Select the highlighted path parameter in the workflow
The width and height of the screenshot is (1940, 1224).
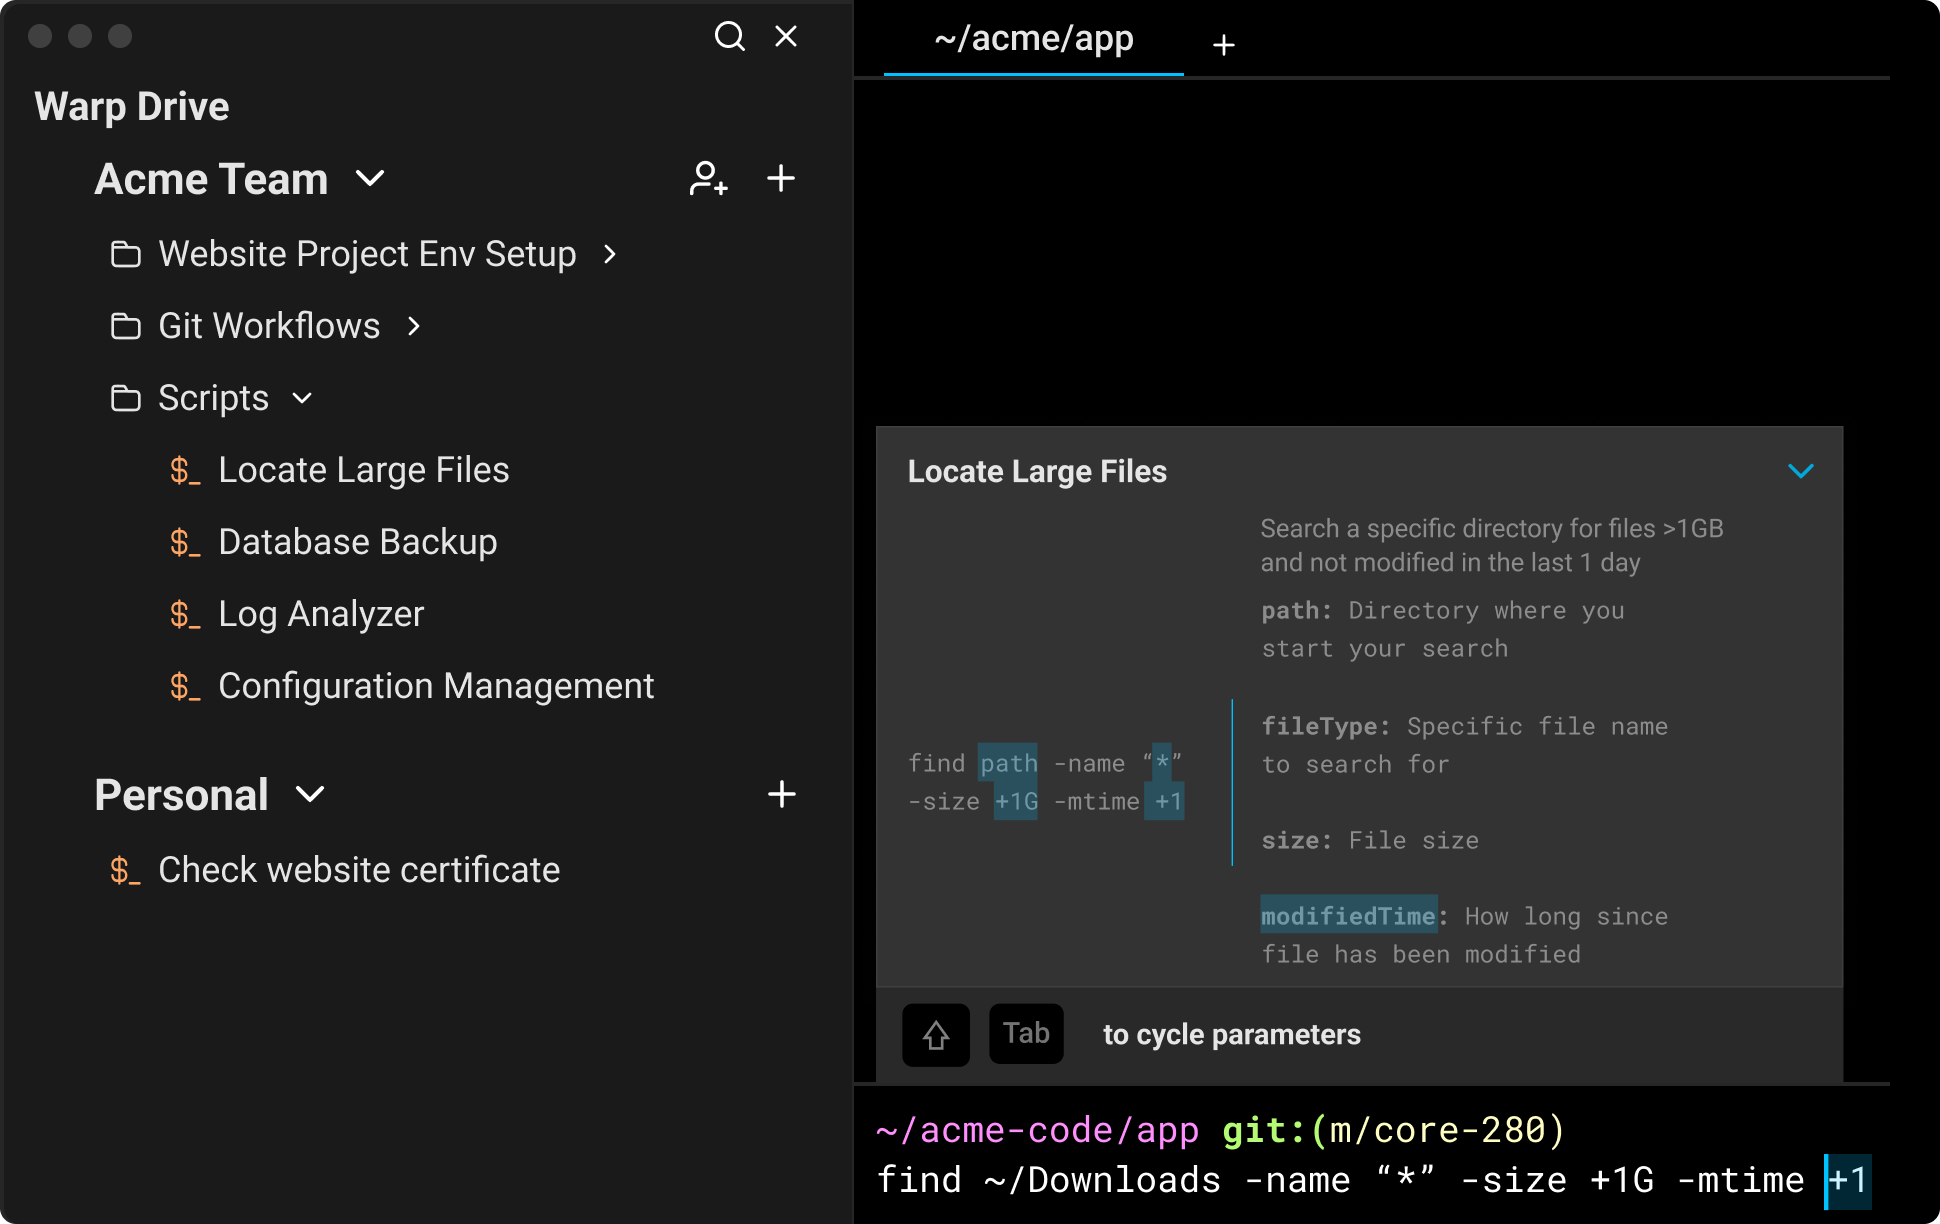(x=1006, y=763)
